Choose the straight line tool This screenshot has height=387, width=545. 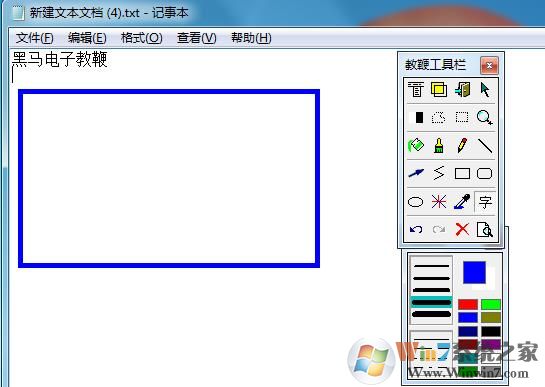pyautogui.click(x=485, y=145)
